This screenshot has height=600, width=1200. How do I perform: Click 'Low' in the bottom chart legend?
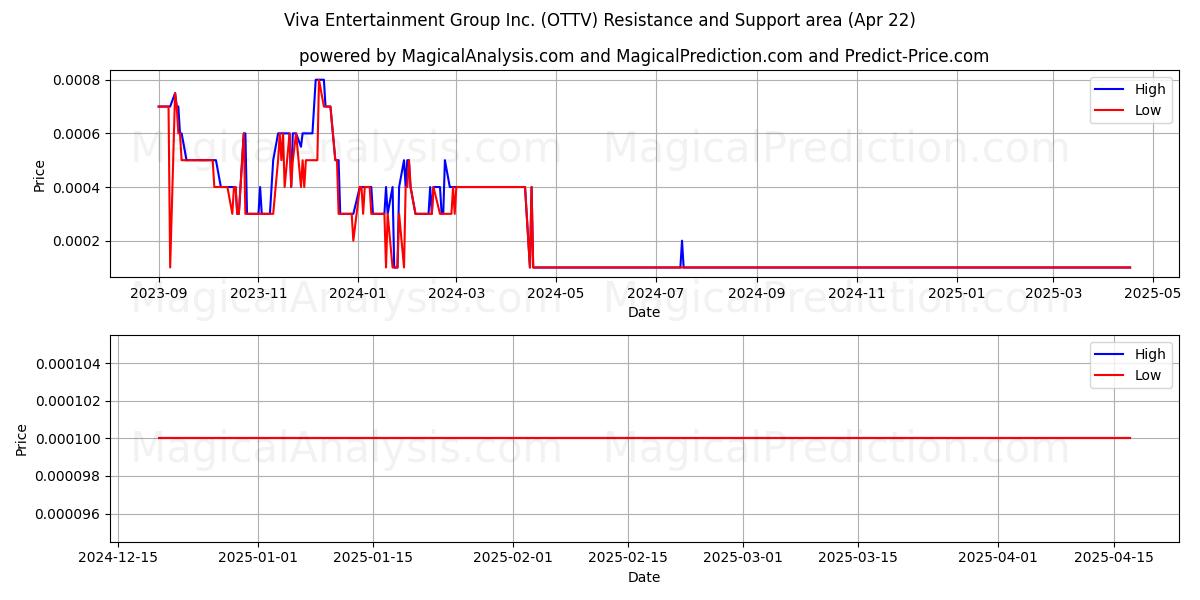pos(1147,376)
